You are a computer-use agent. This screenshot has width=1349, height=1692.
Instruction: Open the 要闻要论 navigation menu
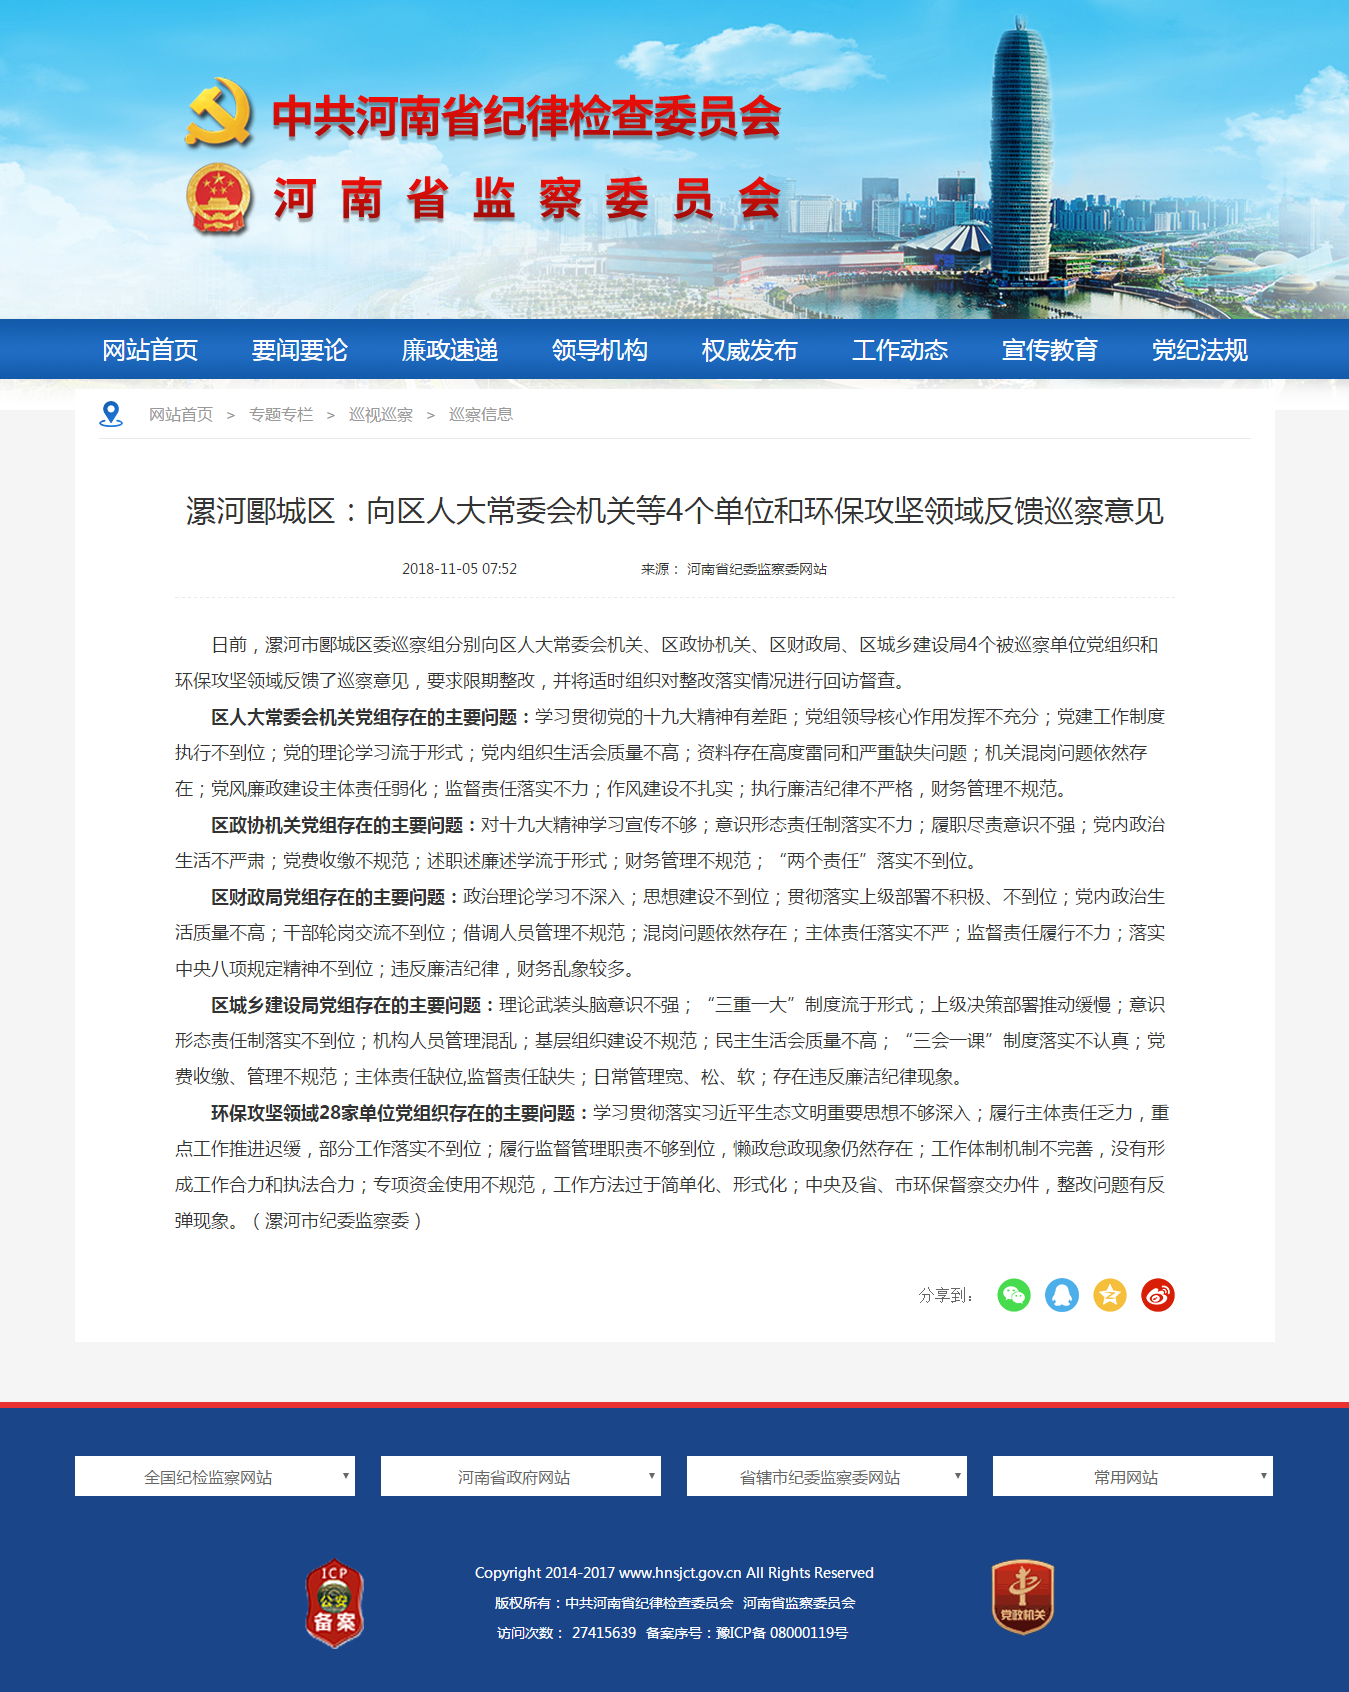[x=300, y=350]
